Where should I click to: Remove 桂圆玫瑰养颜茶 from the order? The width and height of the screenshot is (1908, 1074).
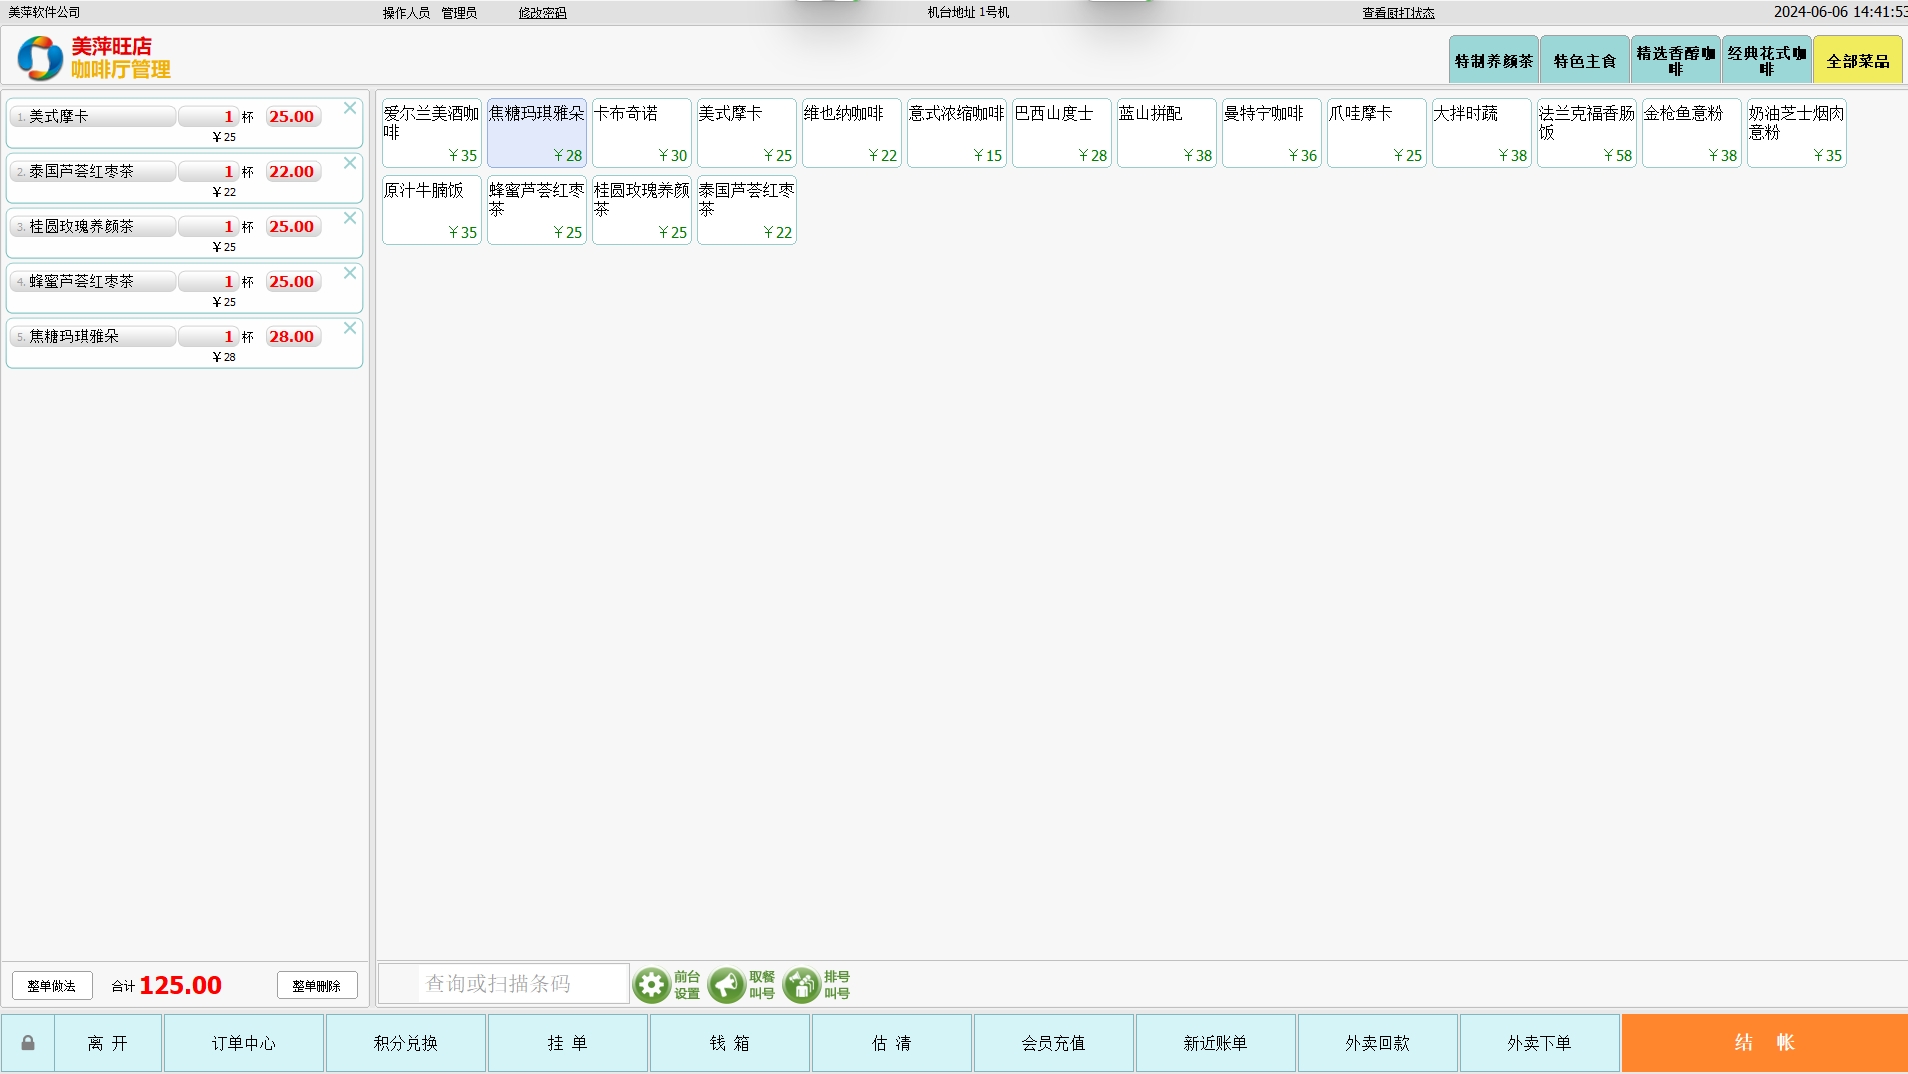pos(350,218)
